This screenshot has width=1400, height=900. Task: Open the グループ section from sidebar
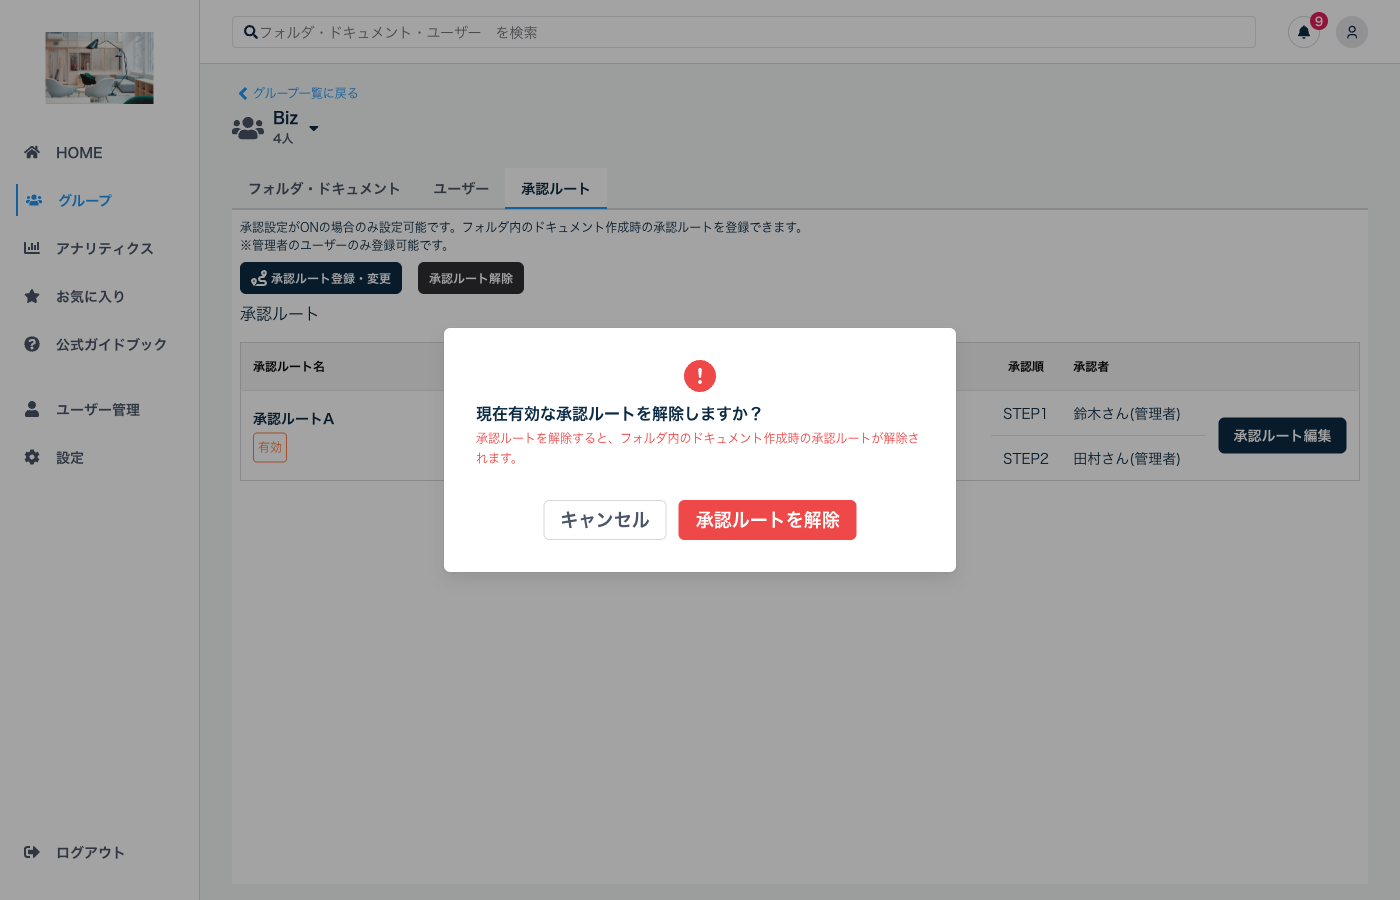33,200
